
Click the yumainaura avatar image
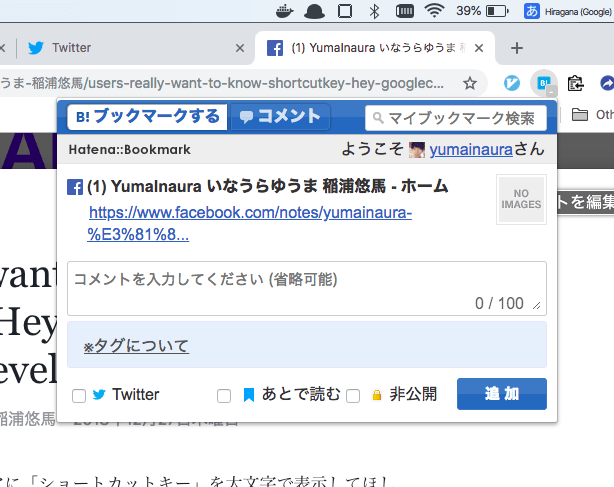[x=417, y=150]
